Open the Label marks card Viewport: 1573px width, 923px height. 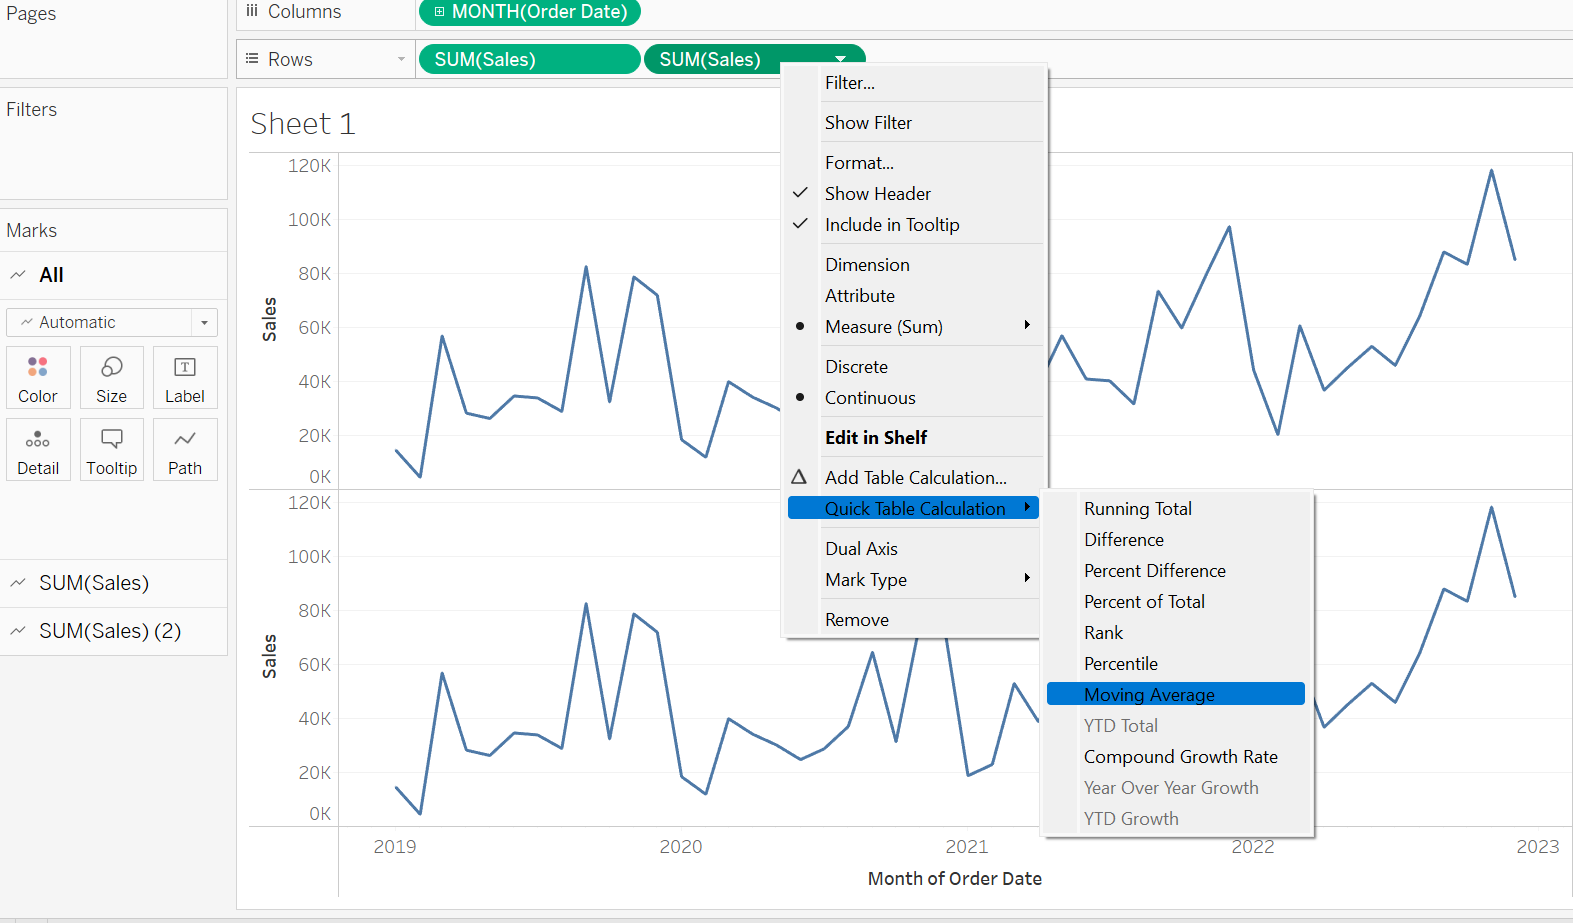185,378
